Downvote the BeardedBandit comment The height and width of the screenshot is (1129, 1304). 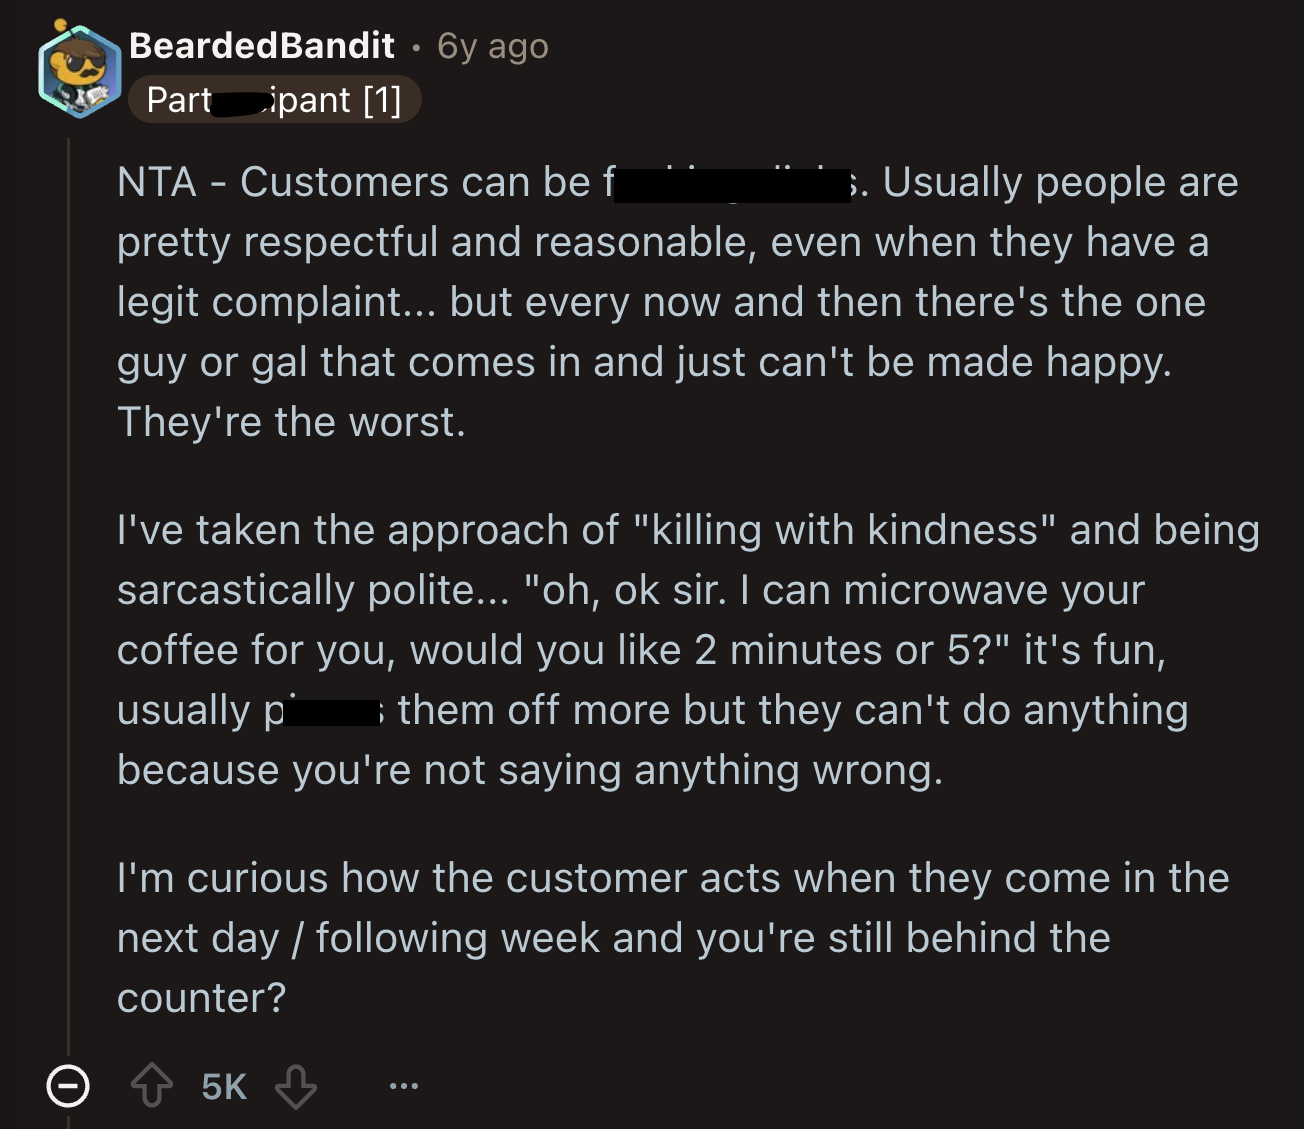tap(296, 1086)
